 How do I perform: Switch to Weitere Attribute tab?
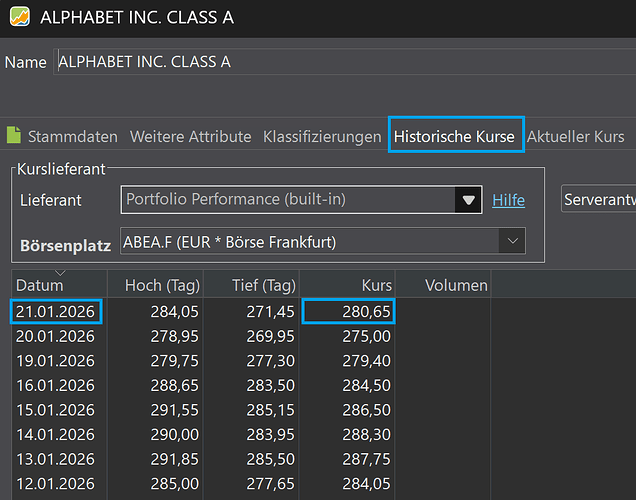(x=190, y=137)
